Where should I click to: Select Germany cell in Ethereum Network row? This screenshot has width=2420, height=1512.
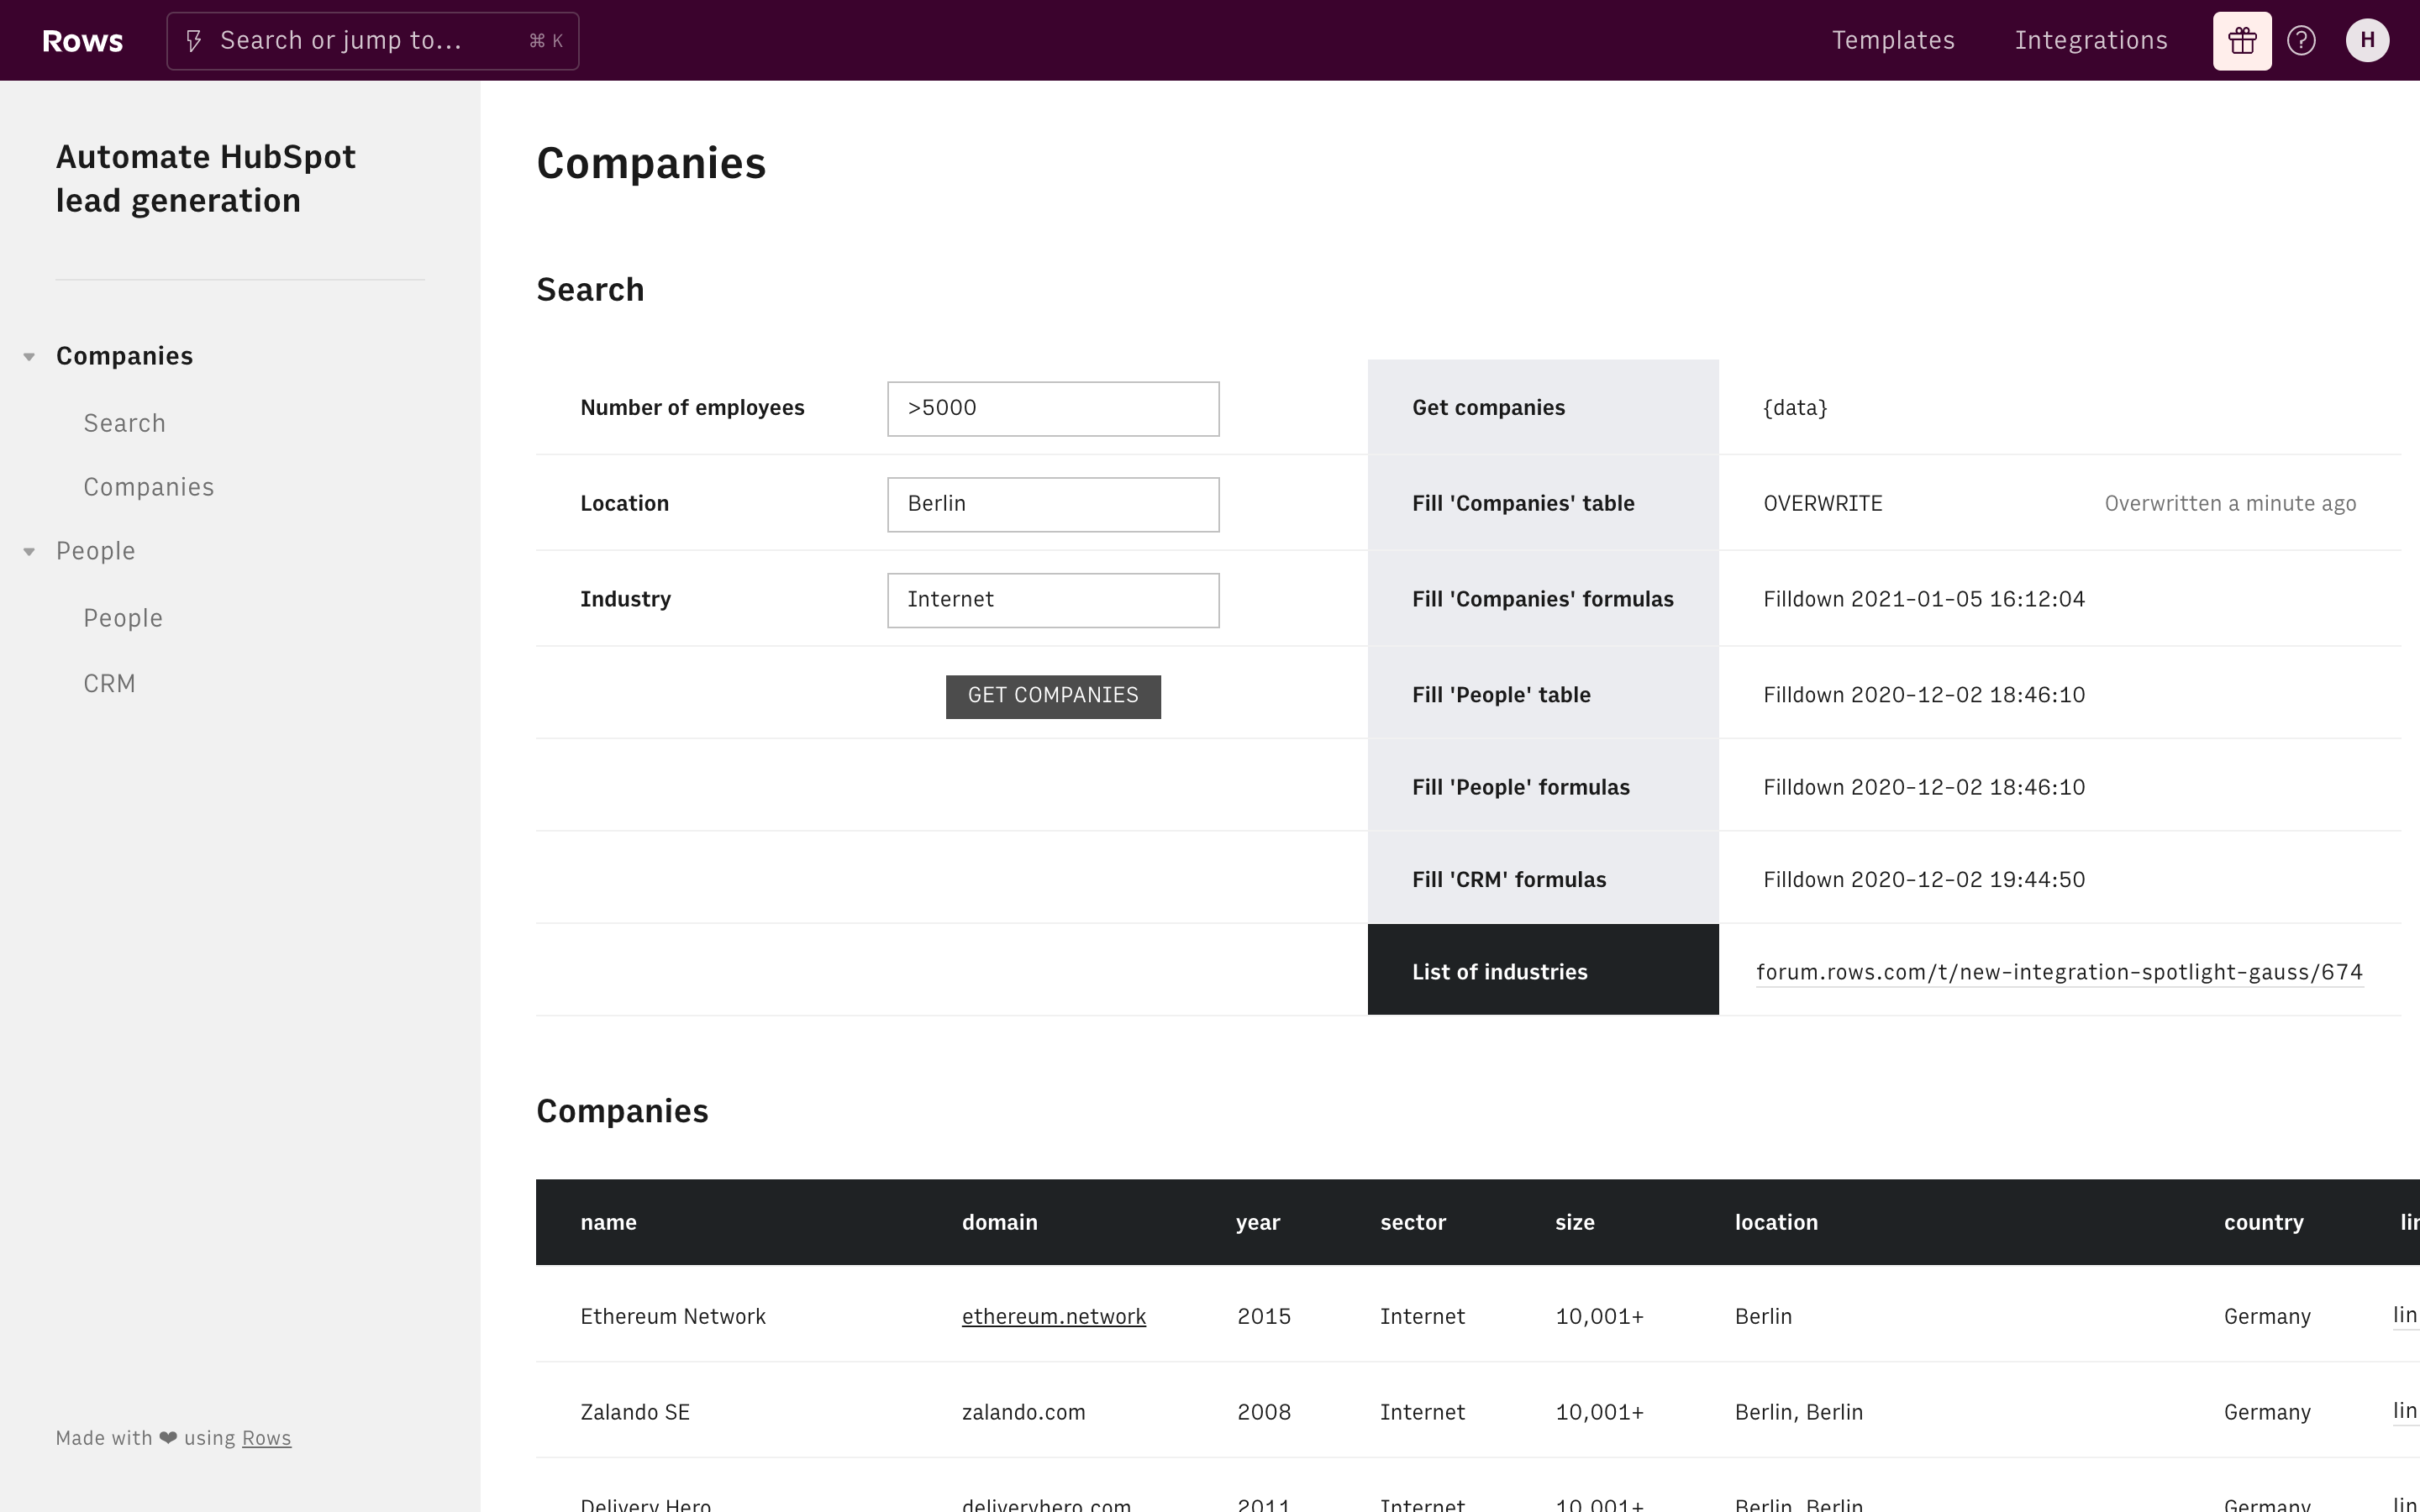(2267, 1317)
